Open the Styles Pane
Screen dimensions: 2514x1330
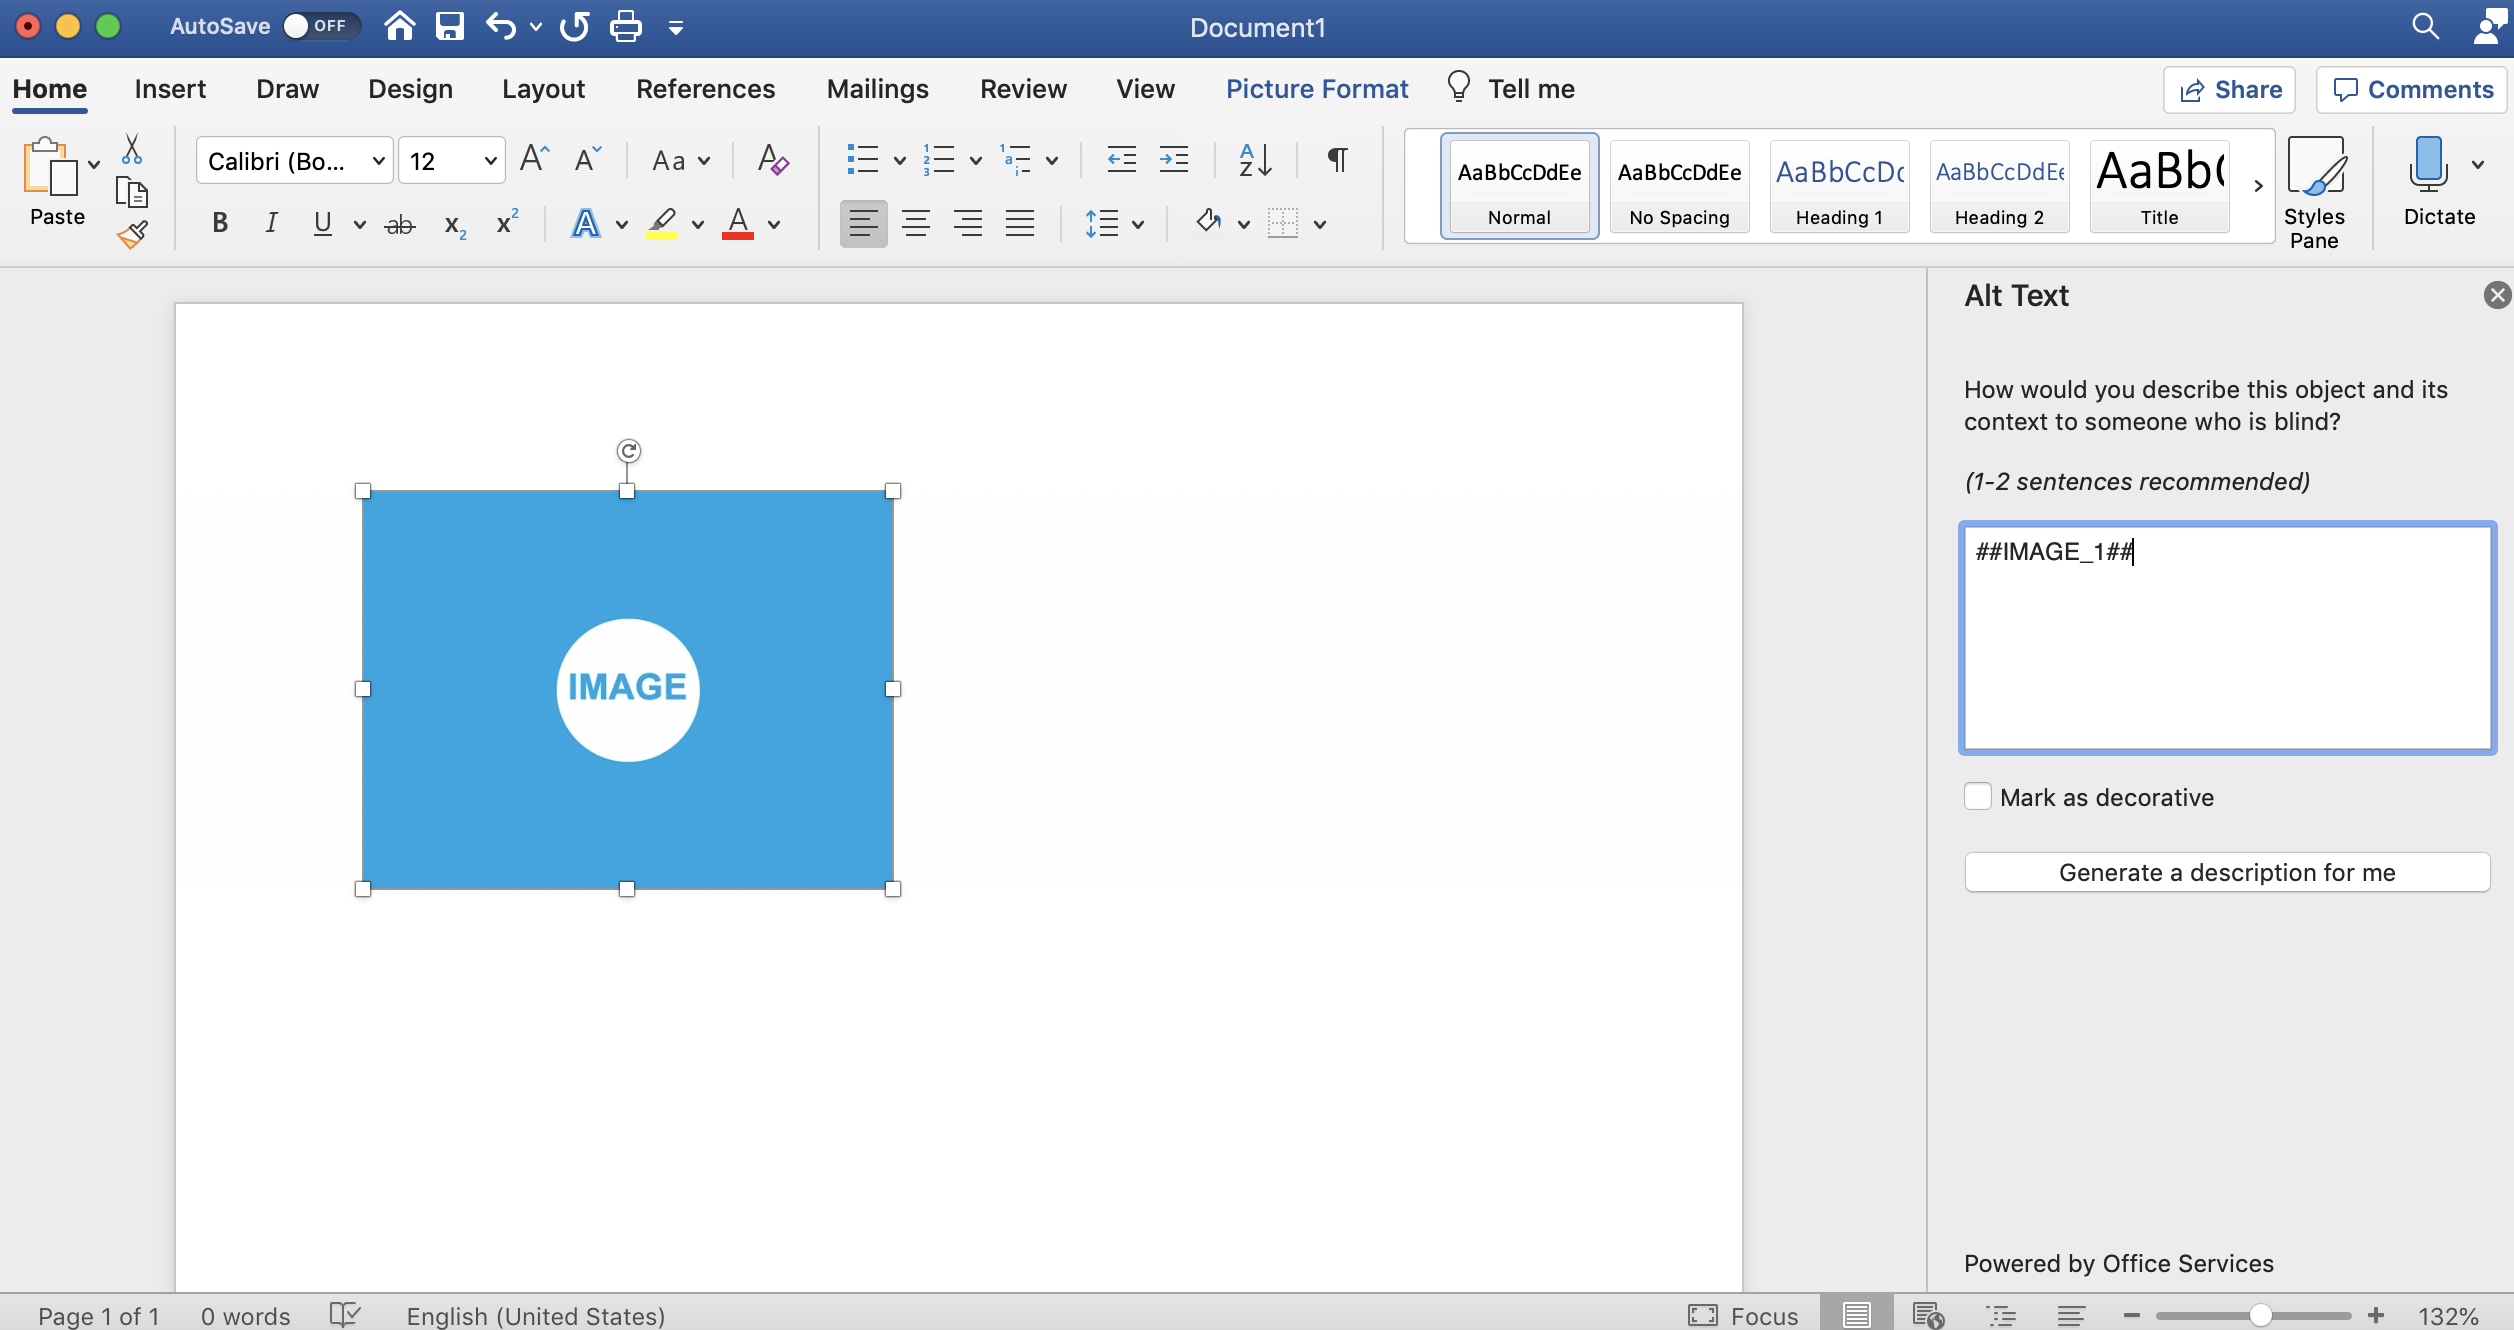2317,190
